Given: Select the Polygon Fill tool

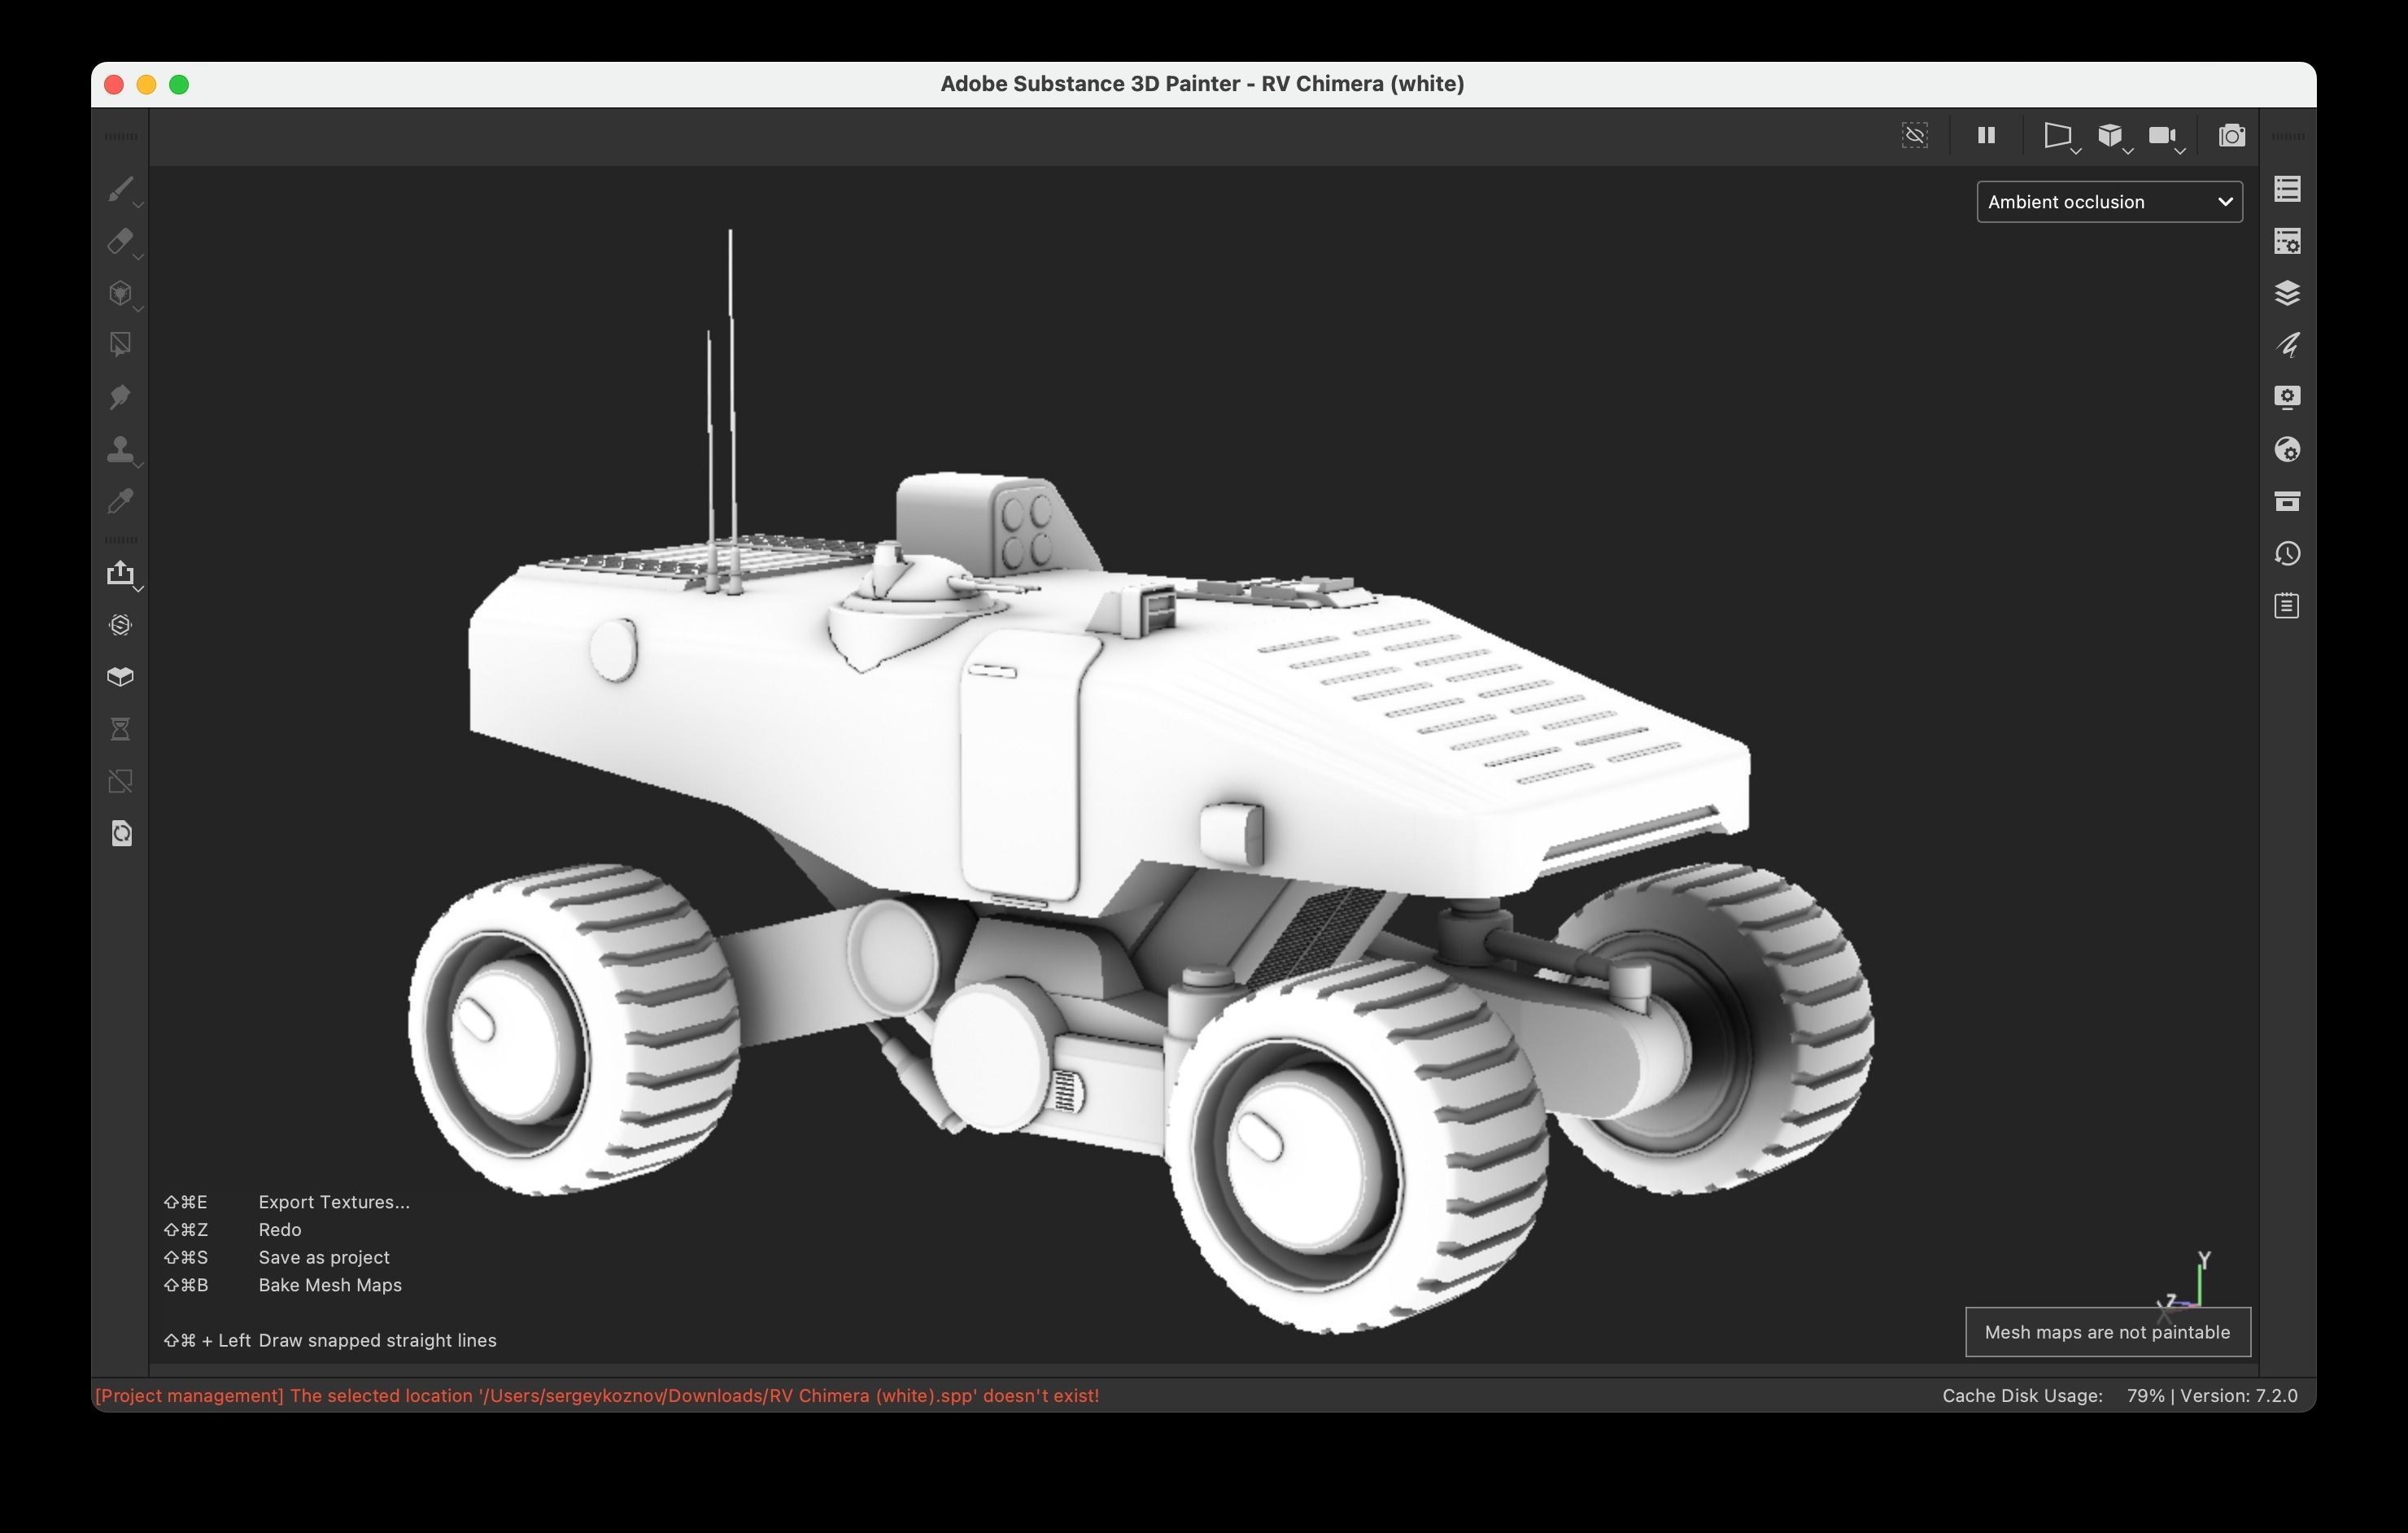Looking at the screenshot, I should tap(120, 345).
